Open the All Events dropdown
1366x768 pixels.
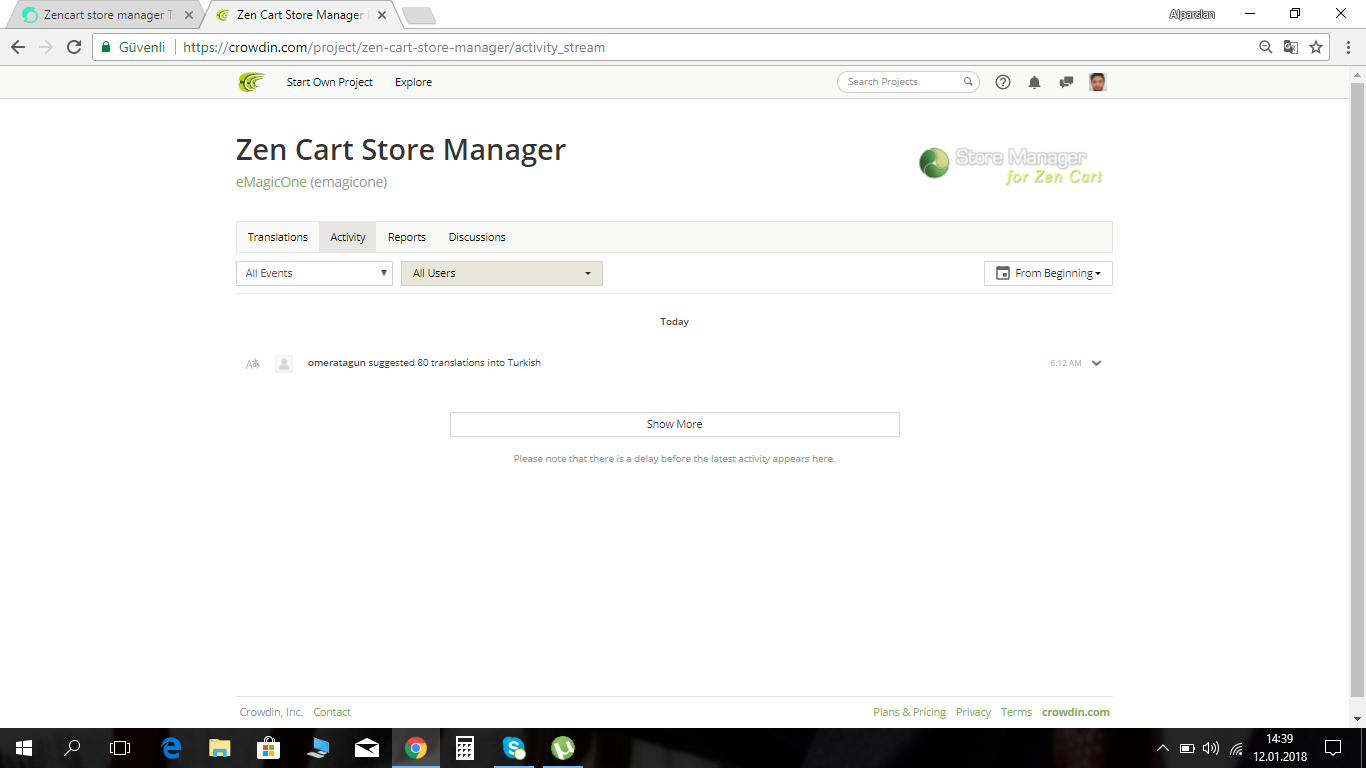click(x=314, y=273)
